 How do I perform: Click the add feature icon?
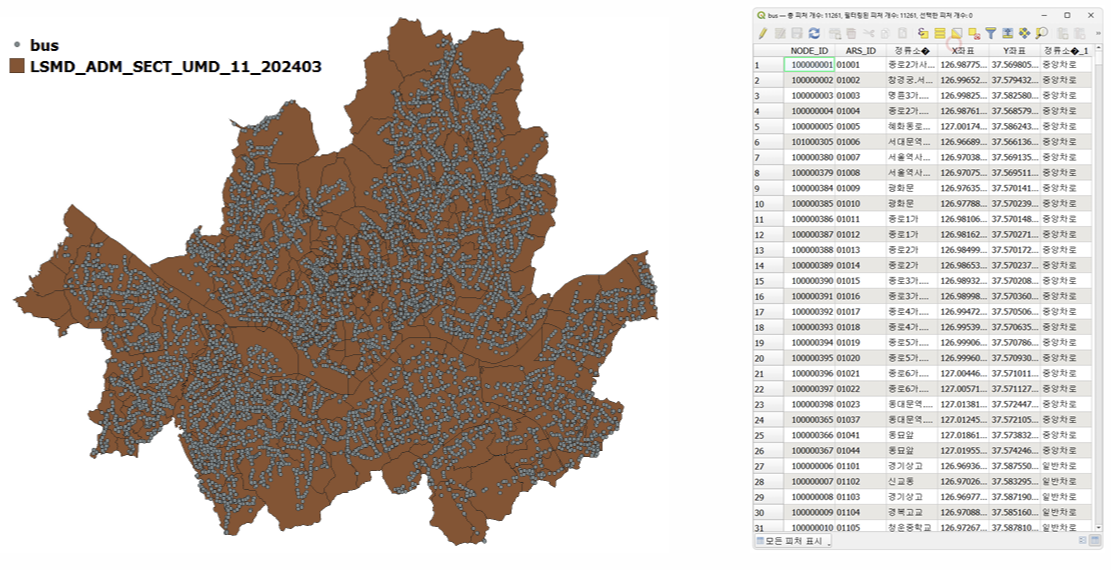point(835,33)
